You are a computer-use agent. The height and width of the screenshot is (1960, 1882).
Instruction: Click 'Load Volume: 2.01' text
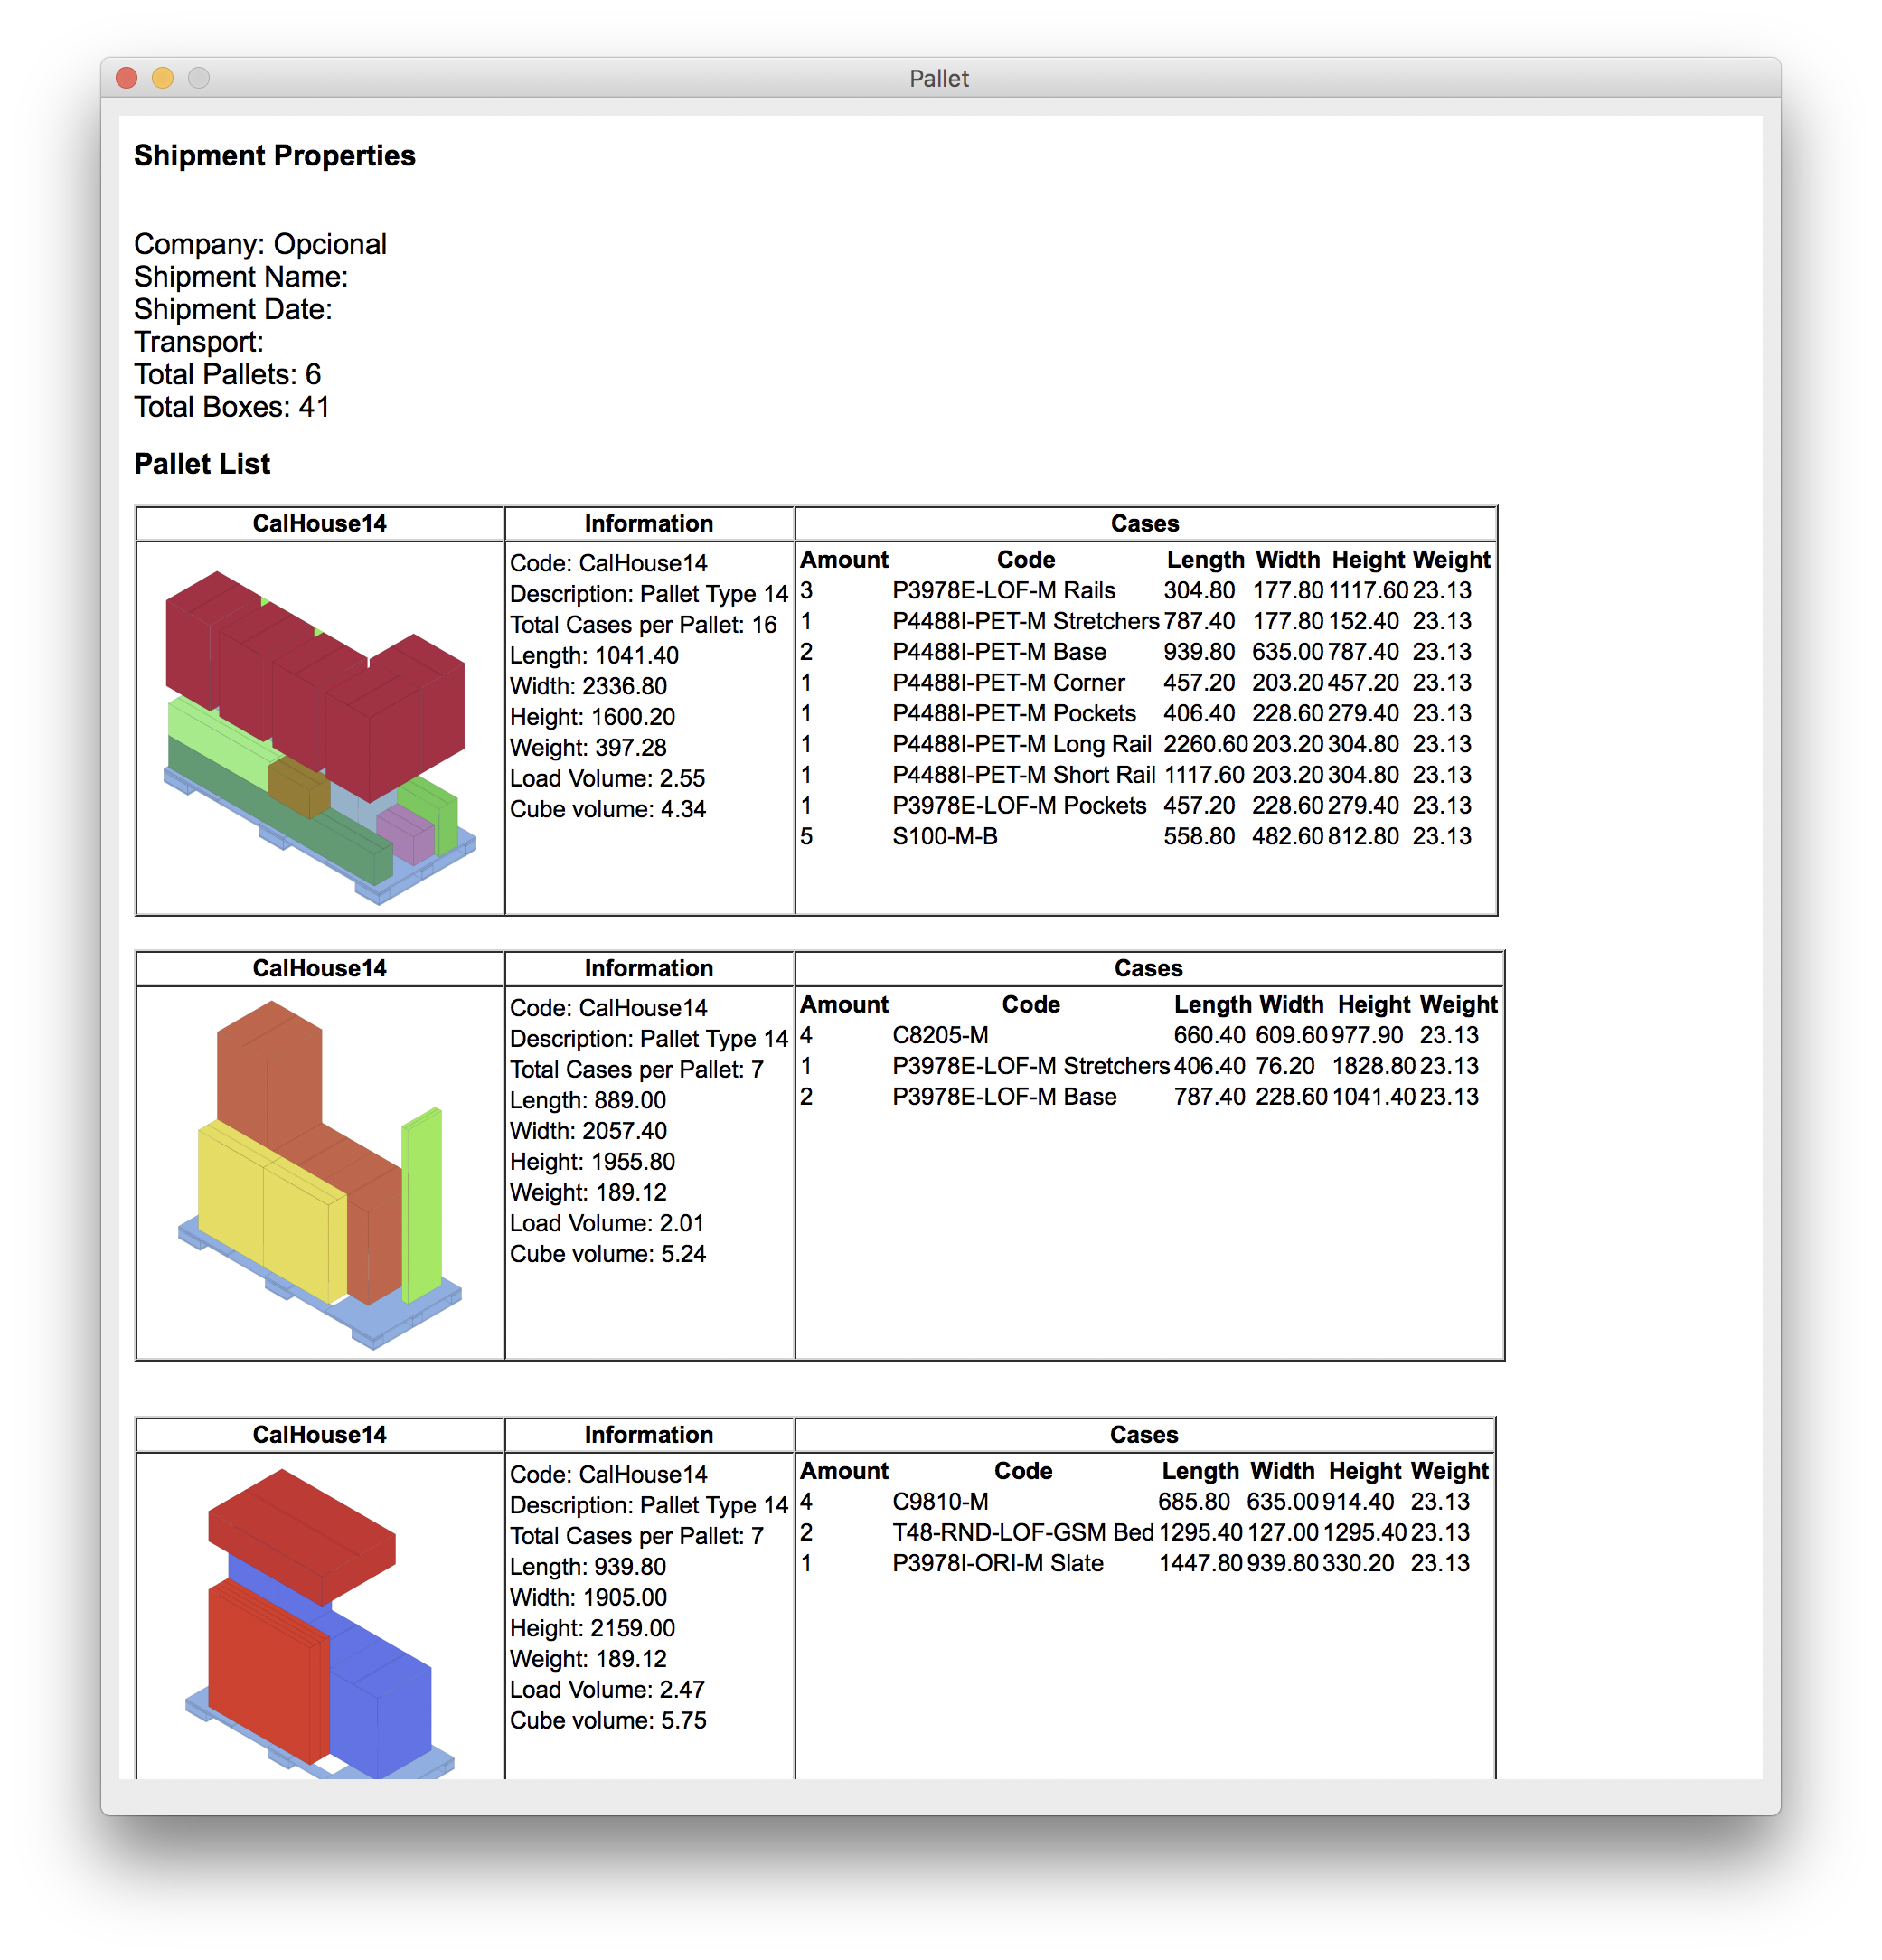point(607,1223)
